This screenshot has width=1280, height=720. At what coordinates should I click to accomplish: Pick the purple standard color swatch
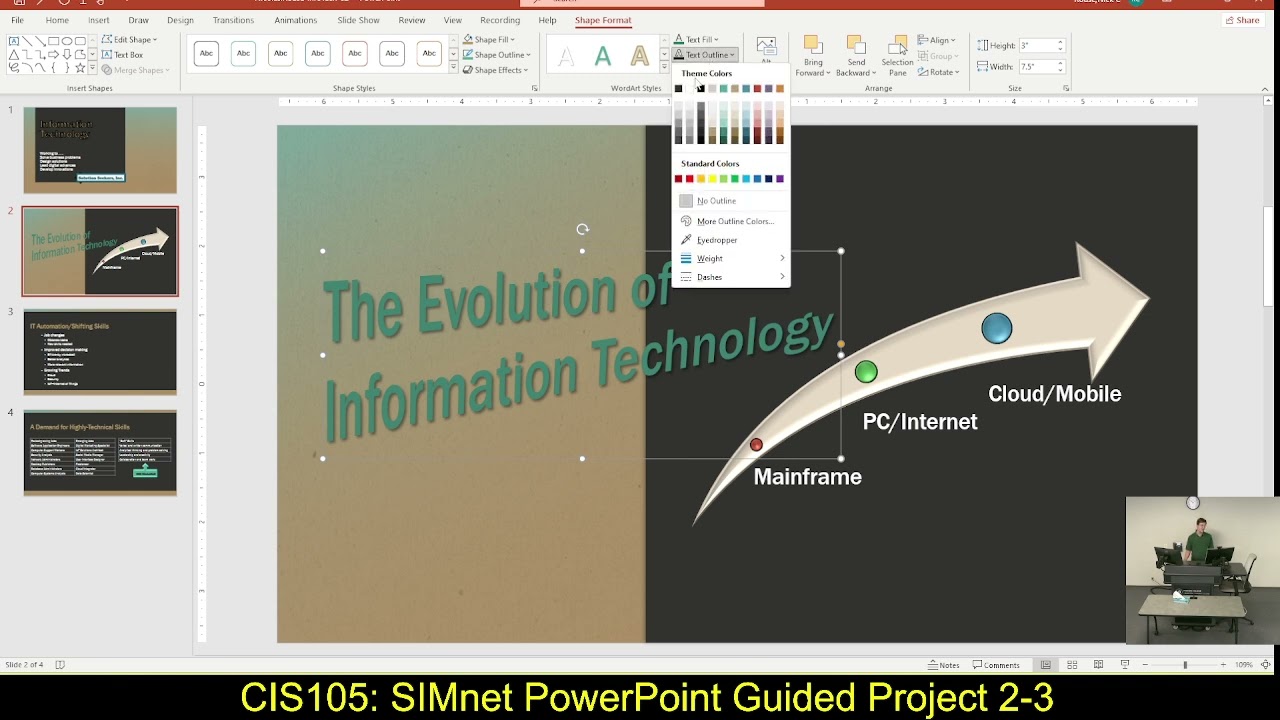780,179
